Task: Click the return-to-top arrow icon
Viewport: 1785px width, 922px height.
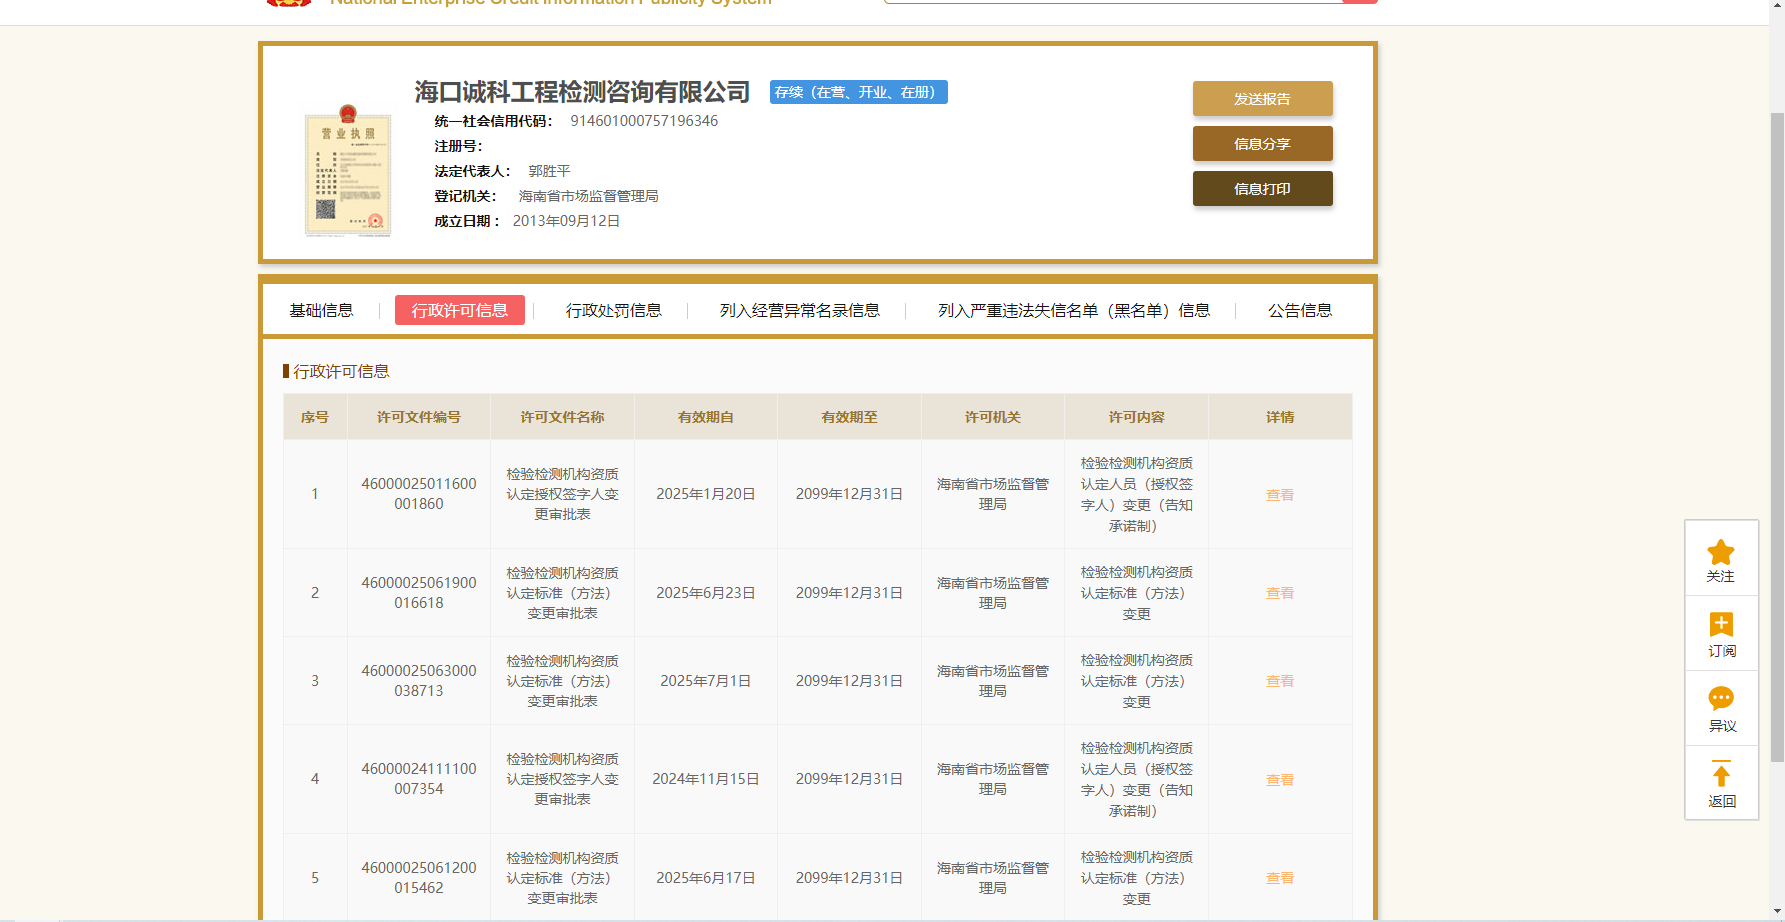Action: (1720, 774)
